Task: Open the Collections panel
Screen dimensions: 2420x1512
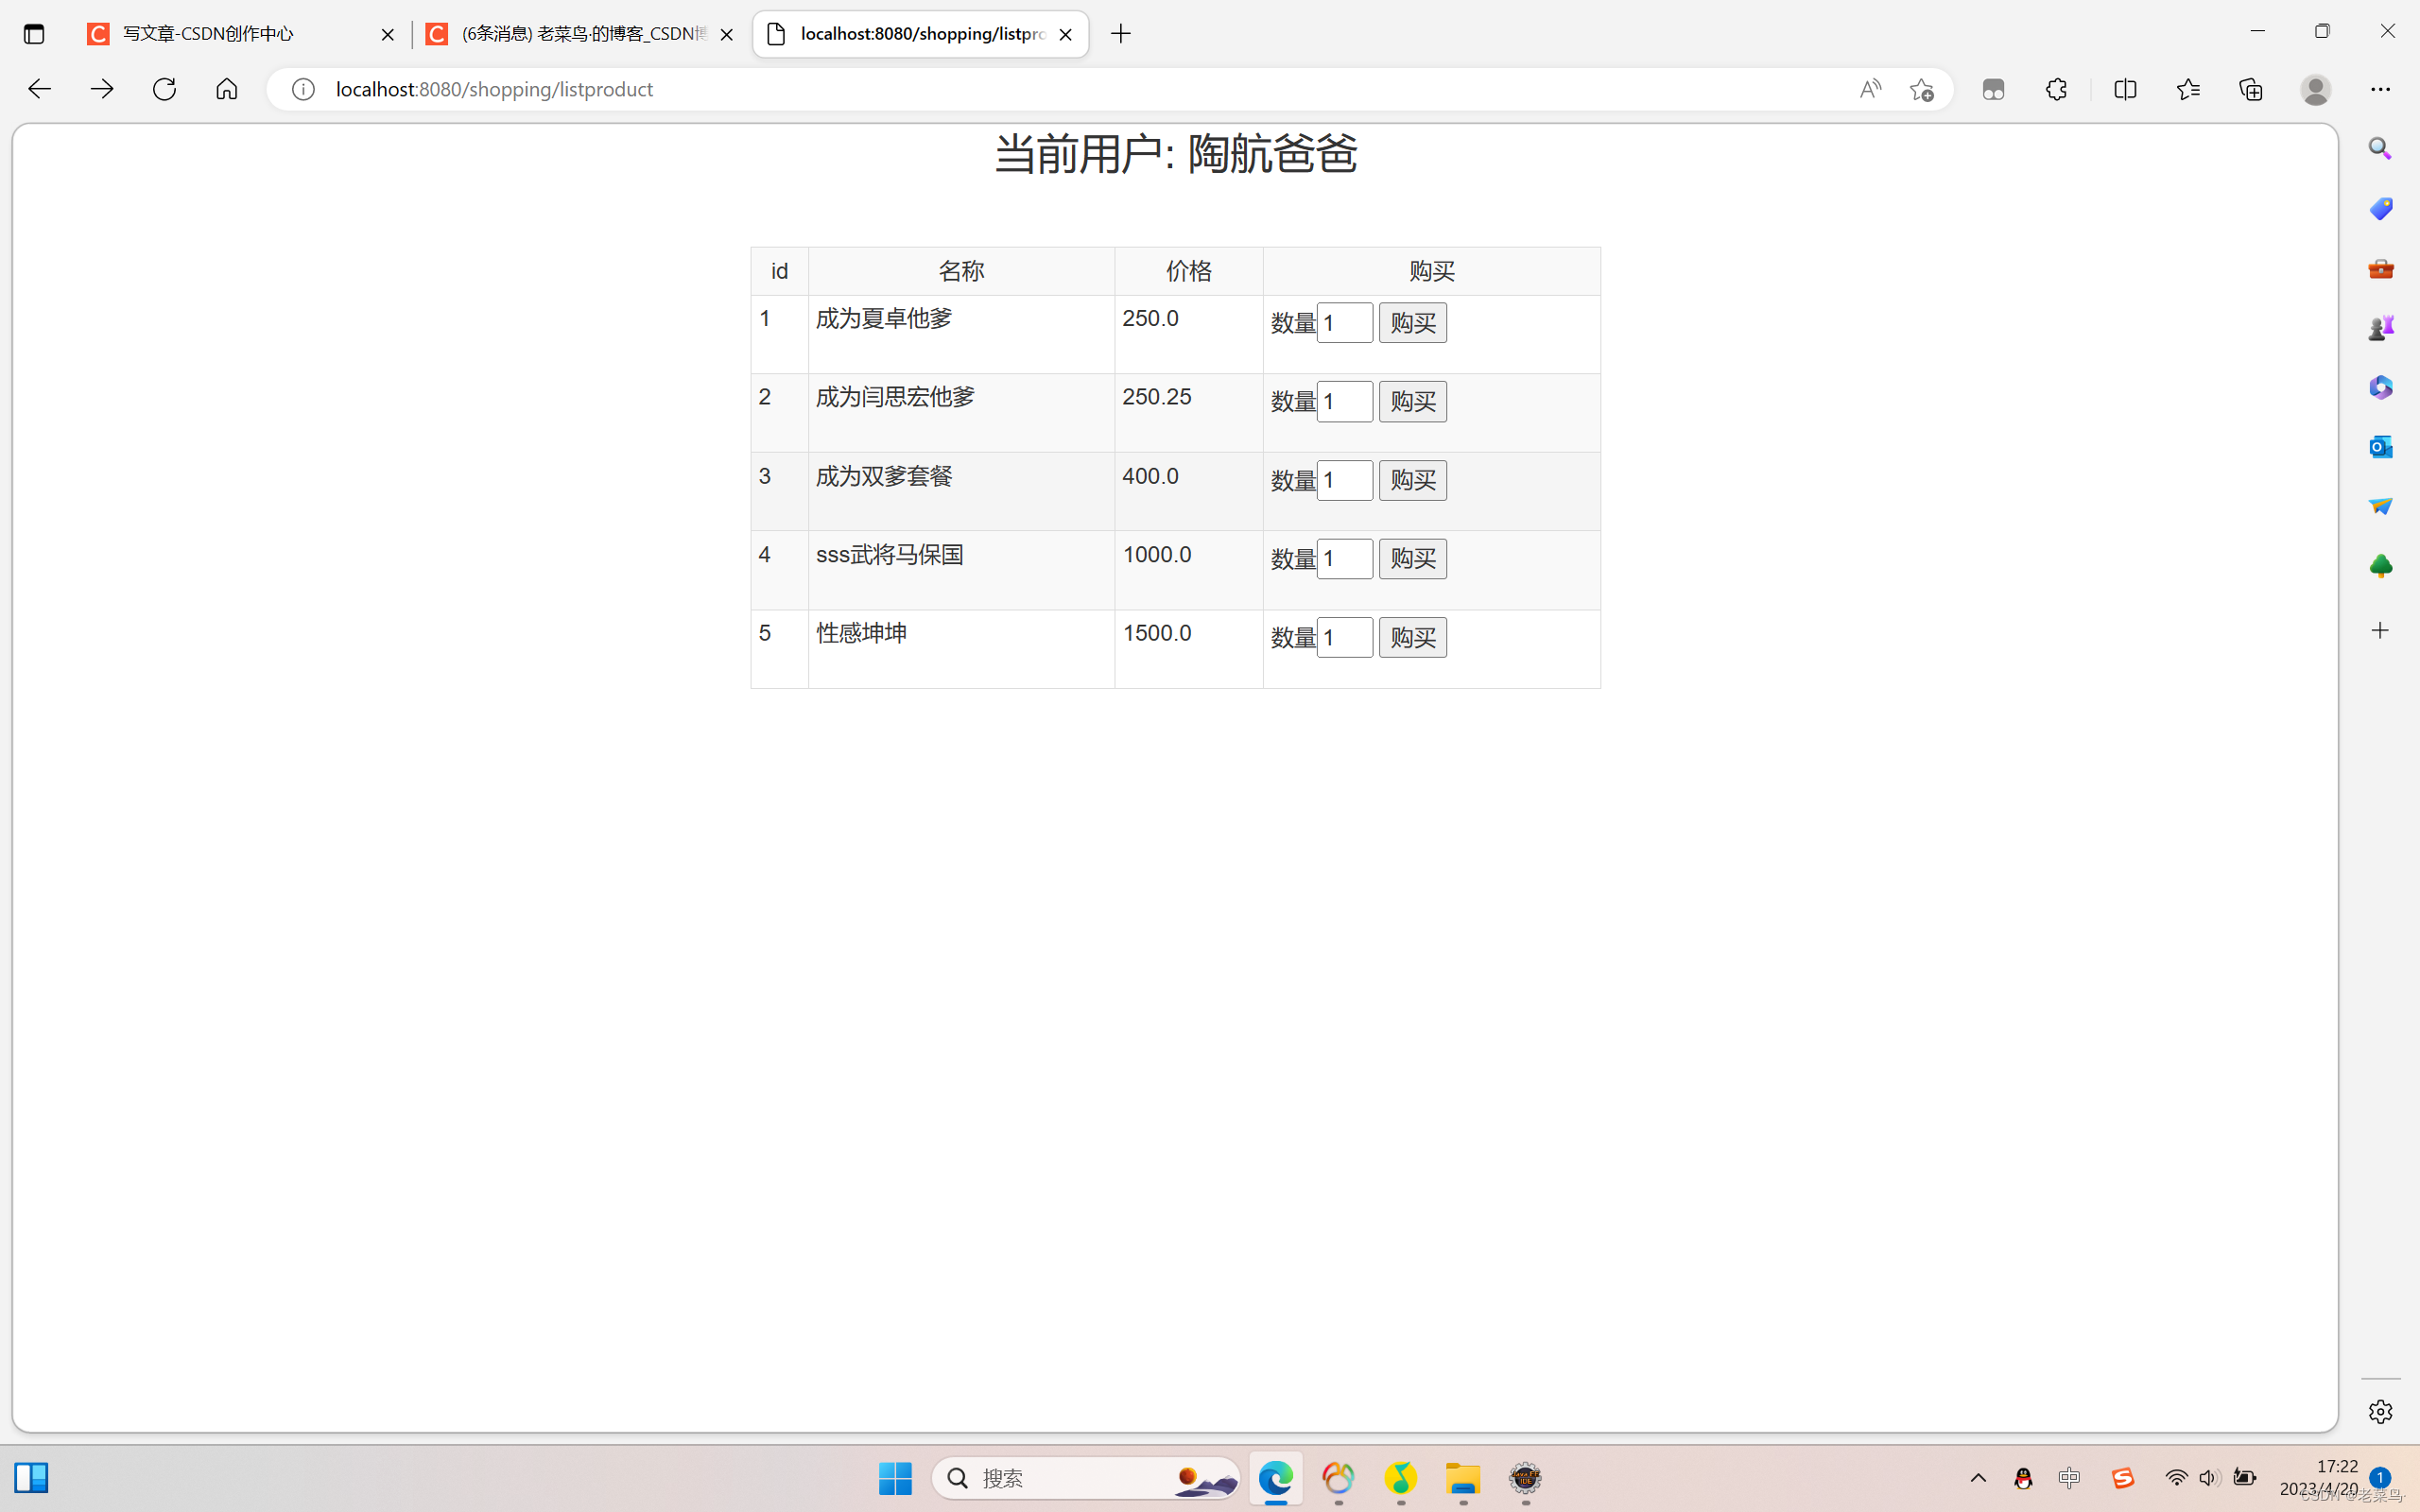Action: click(2250, 89)
